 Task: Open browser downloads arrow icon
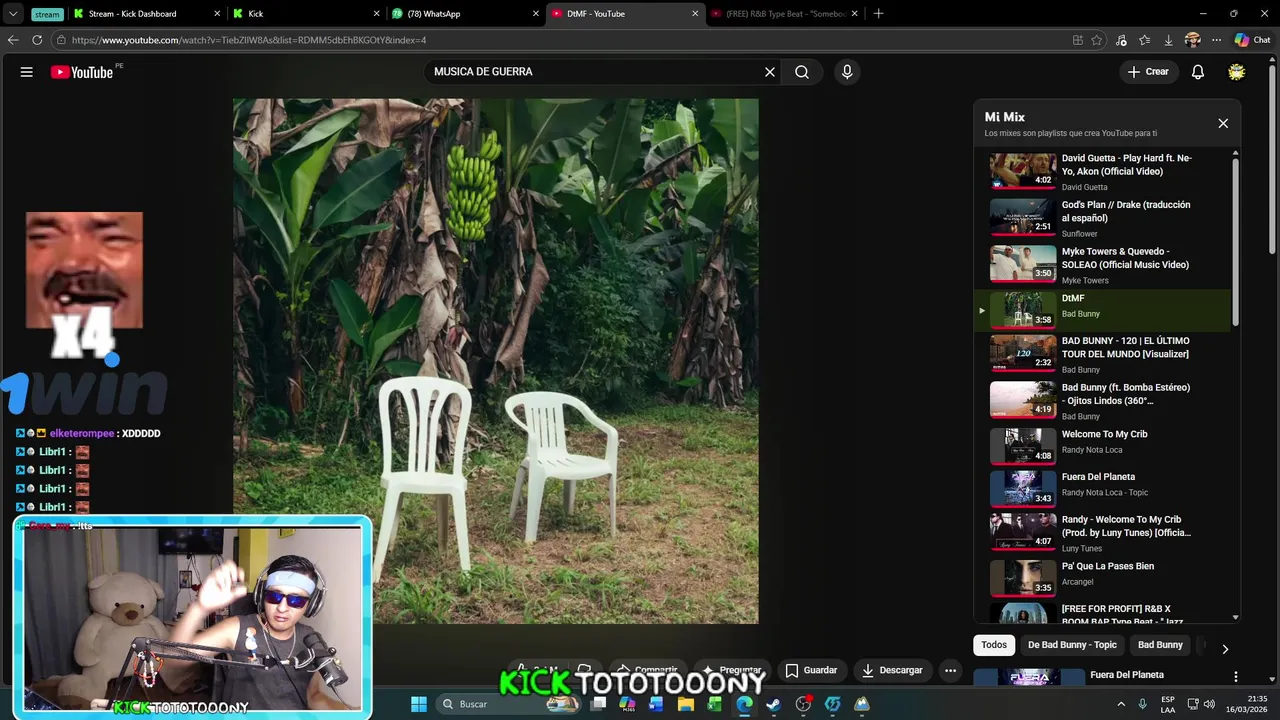pyautogui.click(x=1168, y=40)
